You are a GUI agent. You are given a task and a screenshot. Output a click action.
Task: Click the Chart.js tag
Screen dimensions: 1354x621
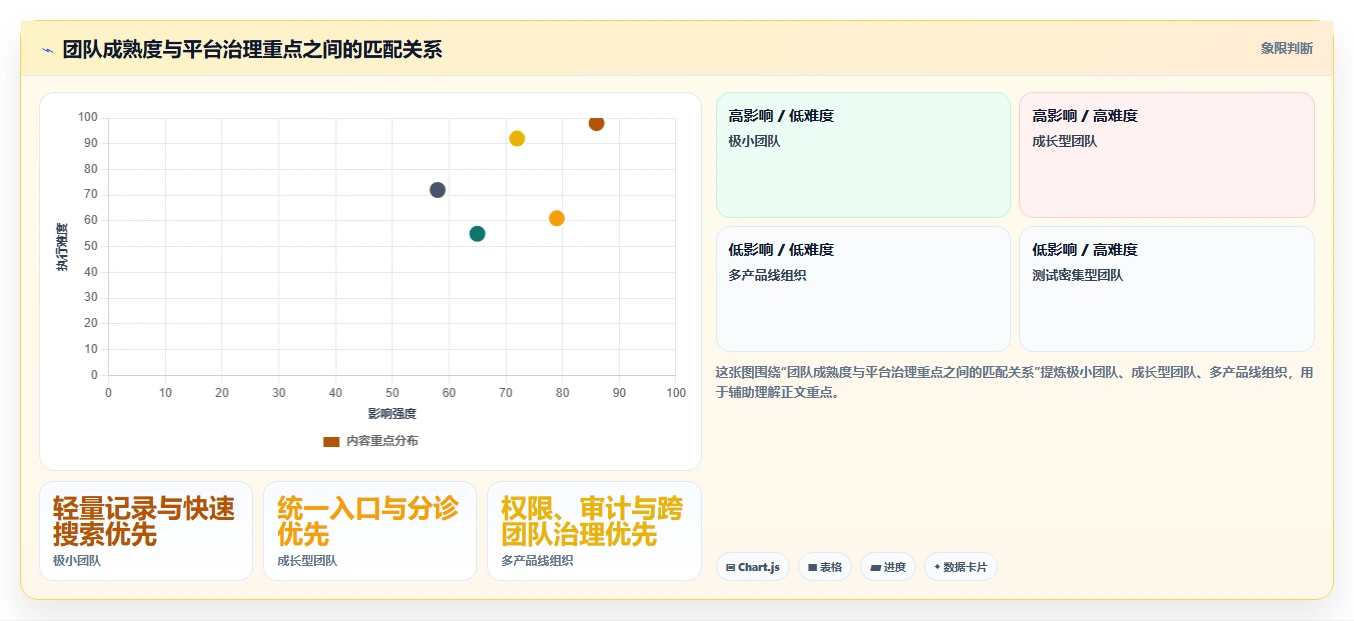tap(752, 567)
